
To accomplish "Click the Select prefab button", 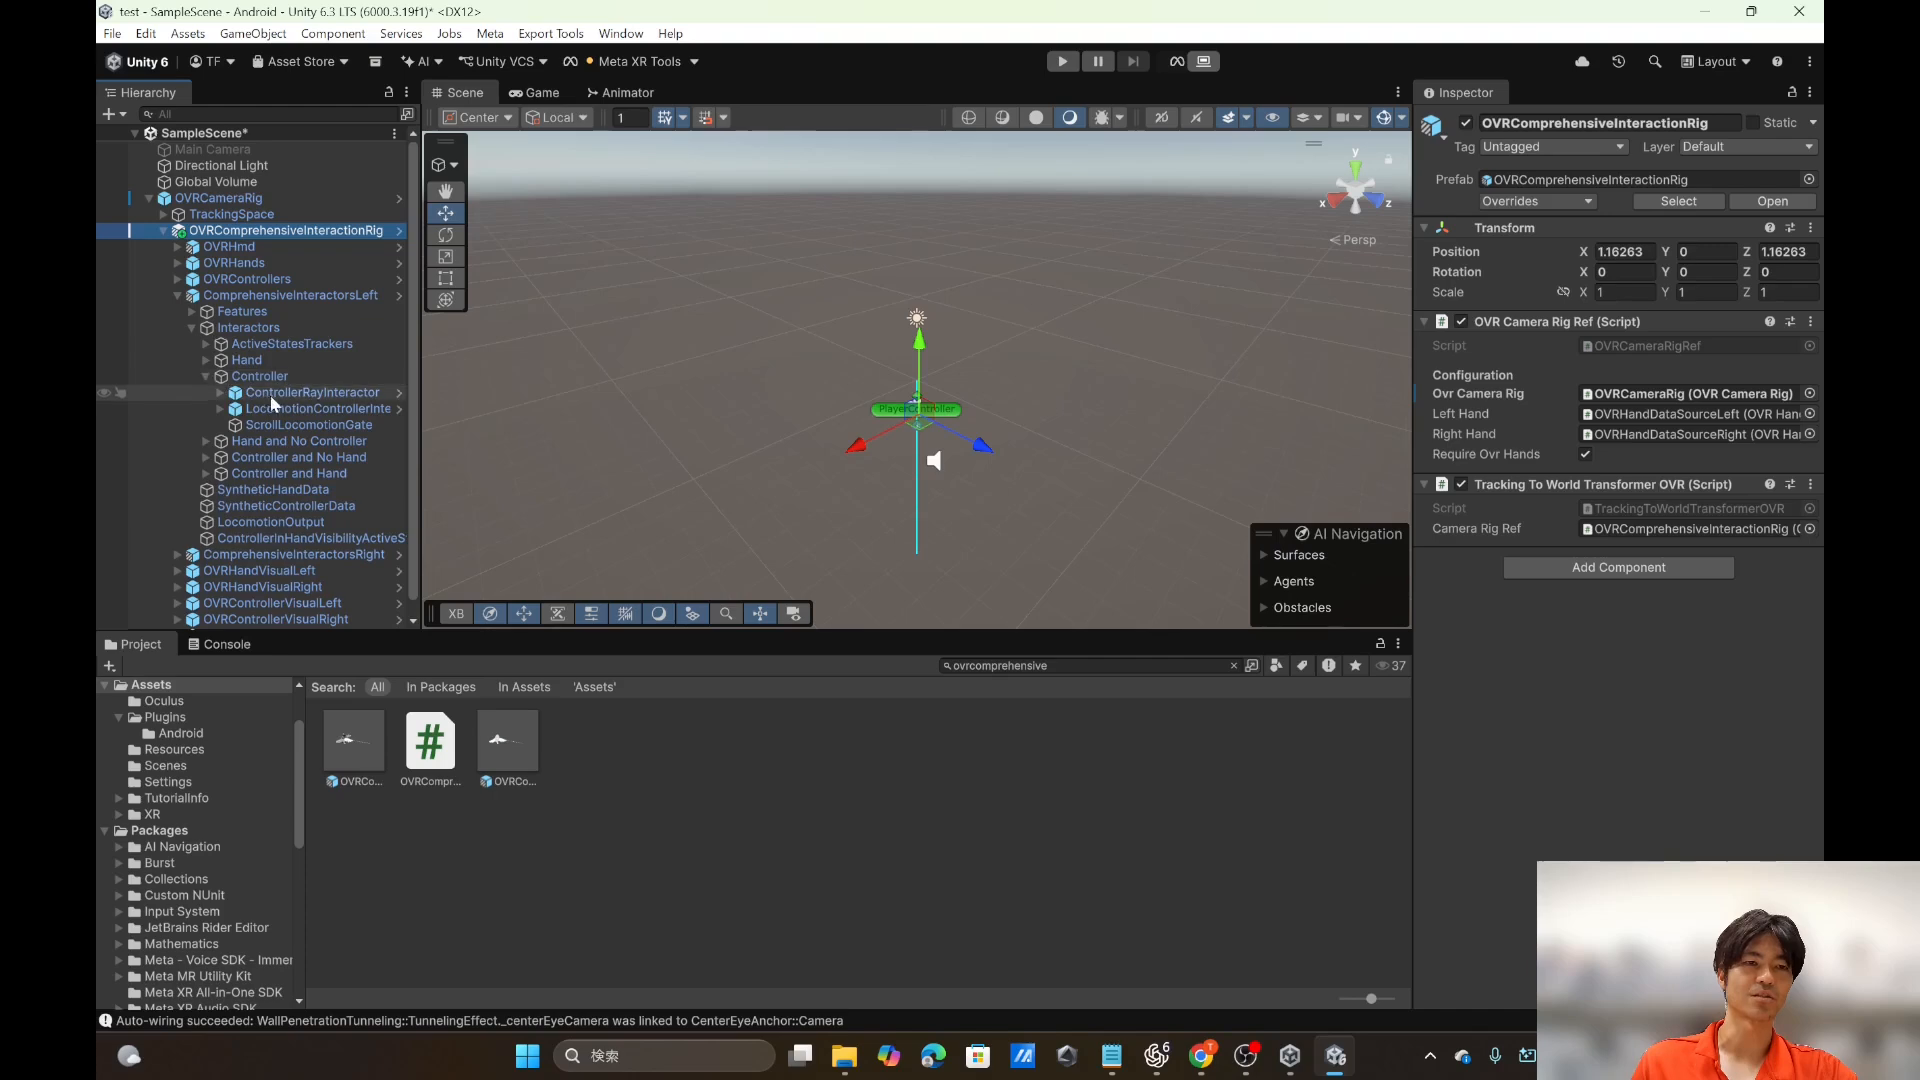I will 1678,202.
